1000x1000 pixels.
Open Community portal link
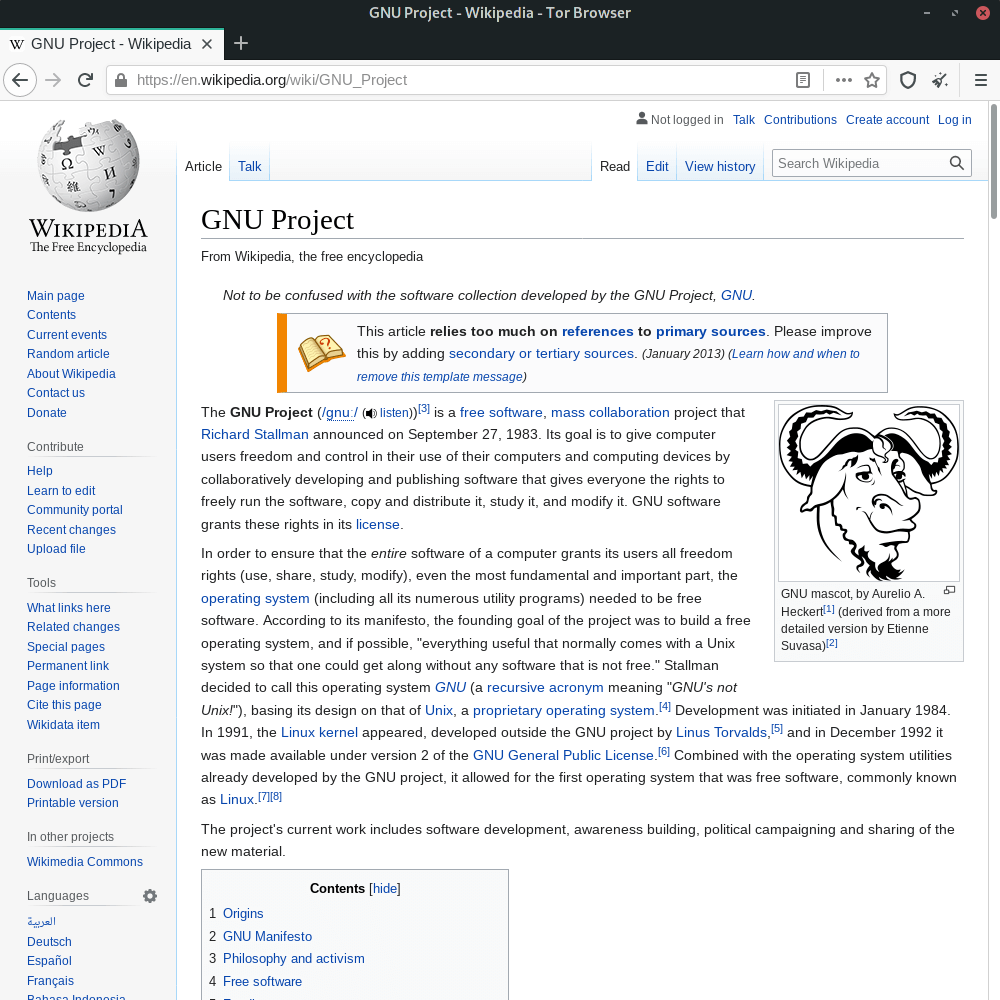[x=75, y=510]
